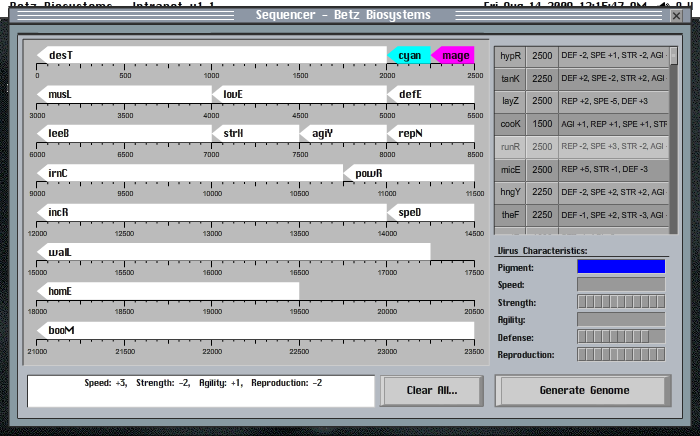The image size is (700, 436).
Task: Pick the lovE gene block
Action: (299, 94)
